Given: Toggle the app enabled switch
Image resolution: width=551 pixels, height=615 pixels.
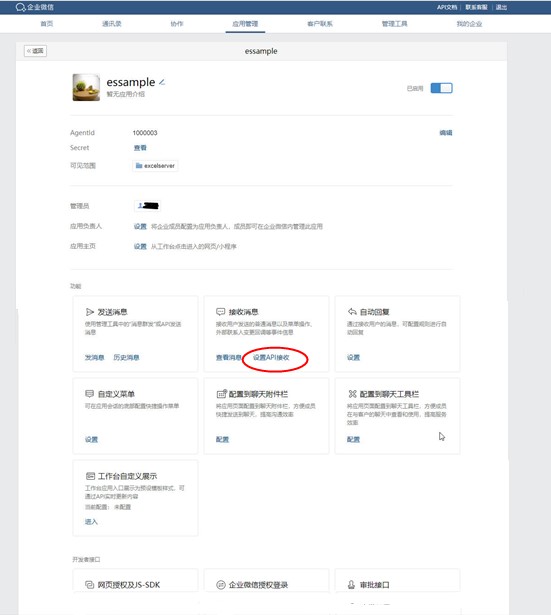Looking at the screenshot, I should click(441, 88).
